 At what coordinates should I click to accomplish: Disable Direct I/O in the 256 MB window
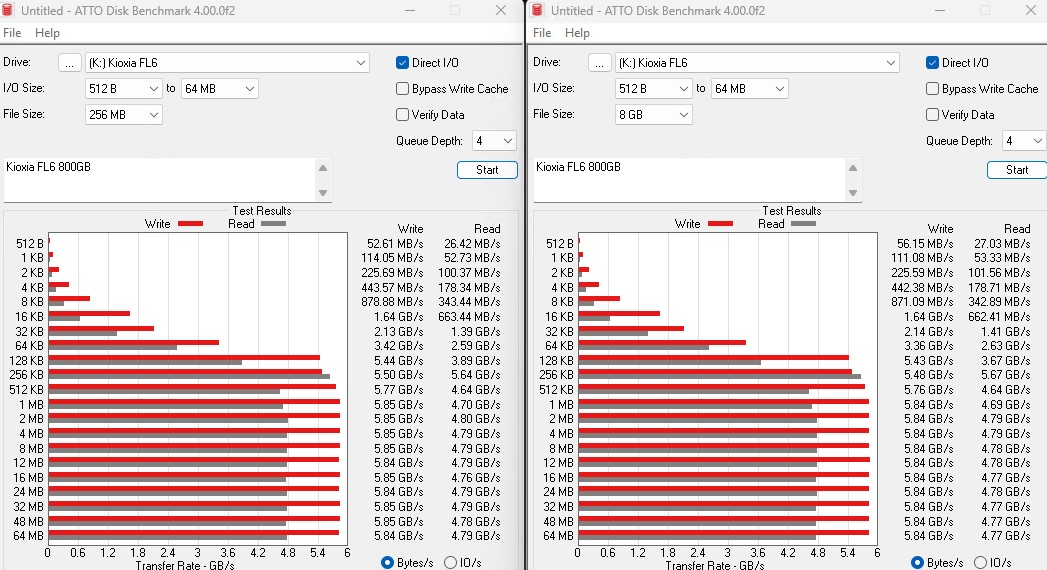(x=403, y=63)
